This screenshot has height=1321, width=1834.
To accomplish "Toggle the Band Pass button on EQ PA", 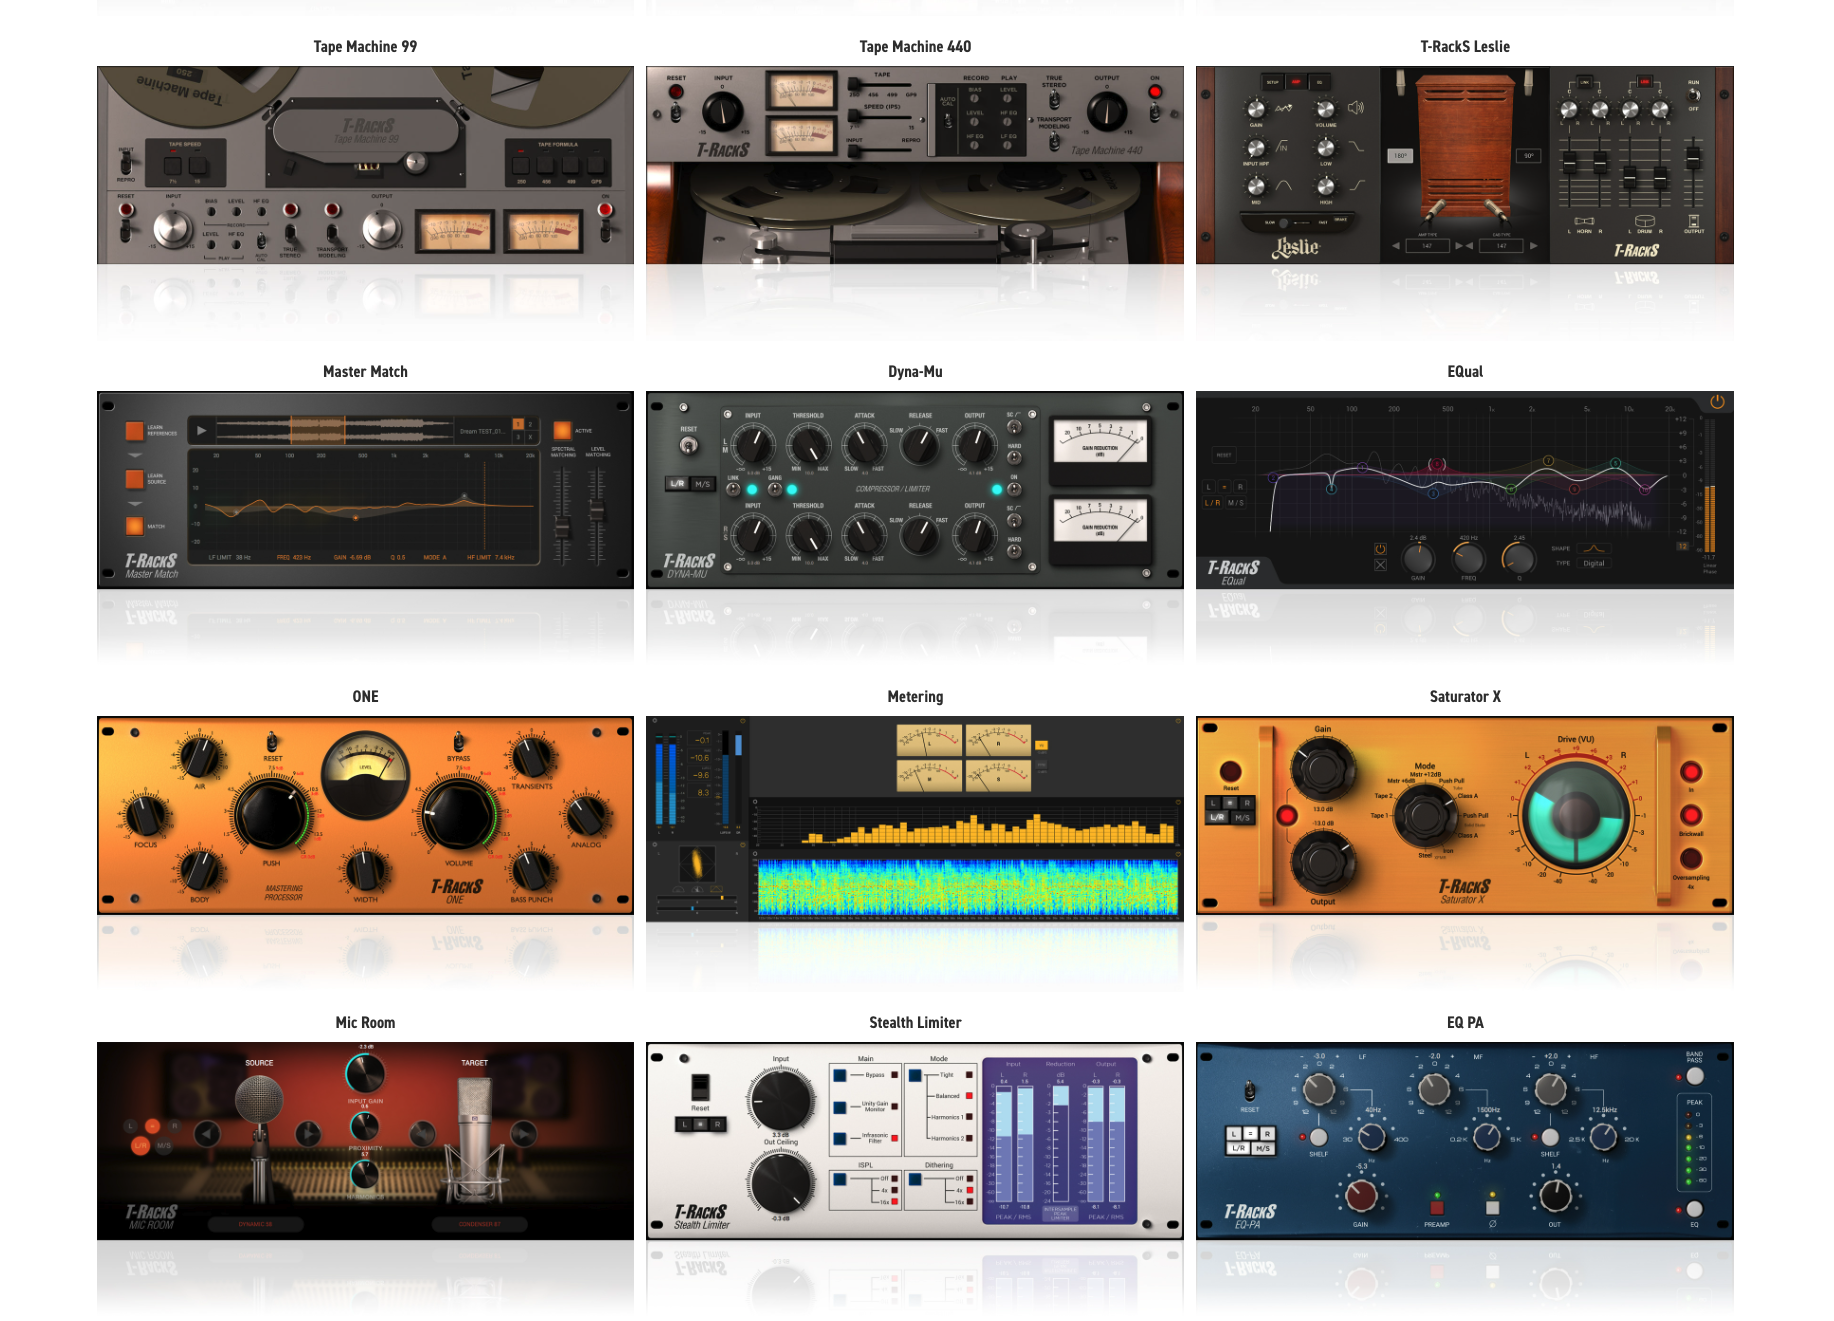I will pos(1694,1076).
